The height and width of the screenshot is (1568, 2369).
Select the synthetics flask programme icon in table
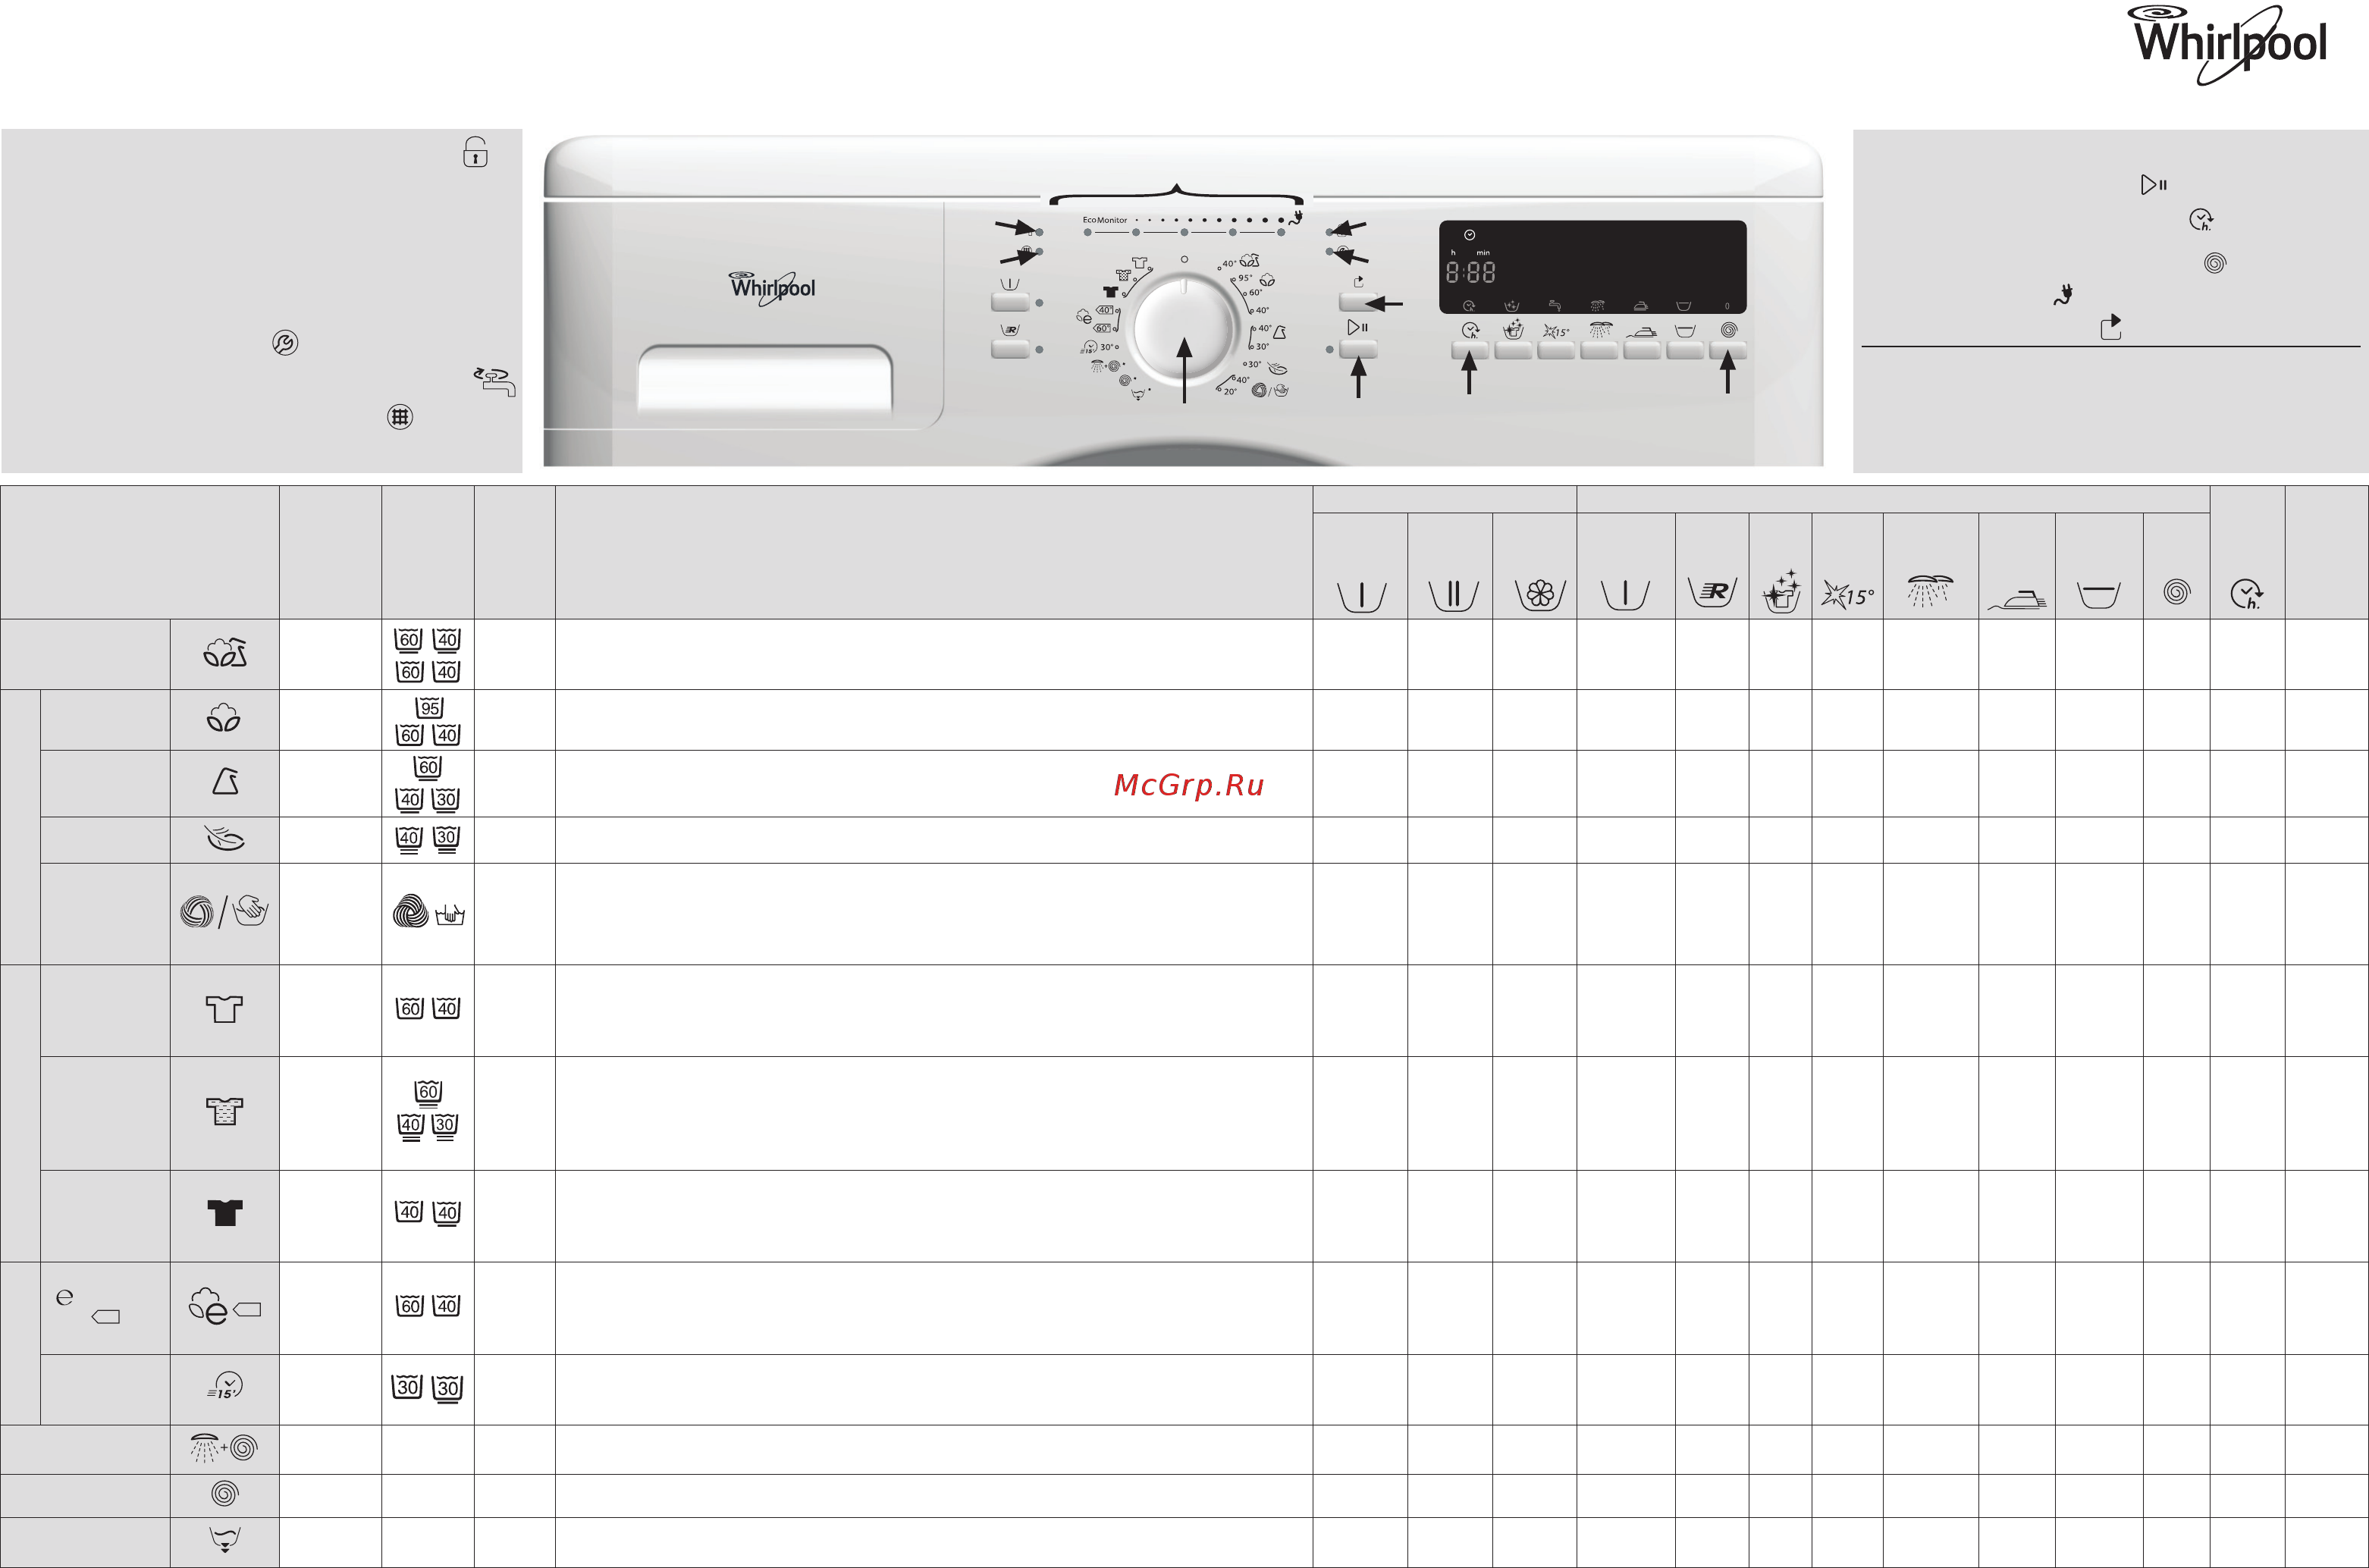(225, 781)
